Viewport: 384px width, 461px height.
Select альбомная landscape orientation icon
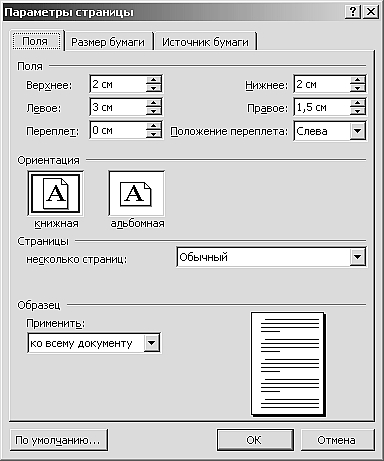click(136, 194)
